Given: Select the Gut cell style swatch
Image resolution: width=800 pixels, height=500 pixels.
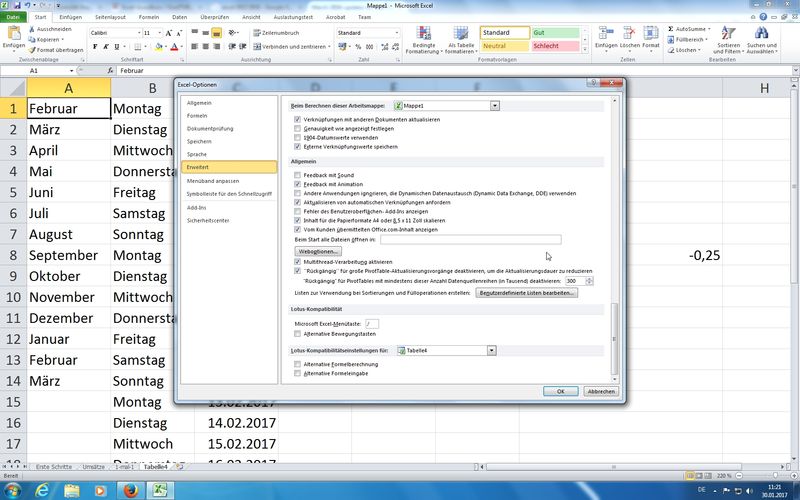Looking at the screenshot, I should (555, 33).
